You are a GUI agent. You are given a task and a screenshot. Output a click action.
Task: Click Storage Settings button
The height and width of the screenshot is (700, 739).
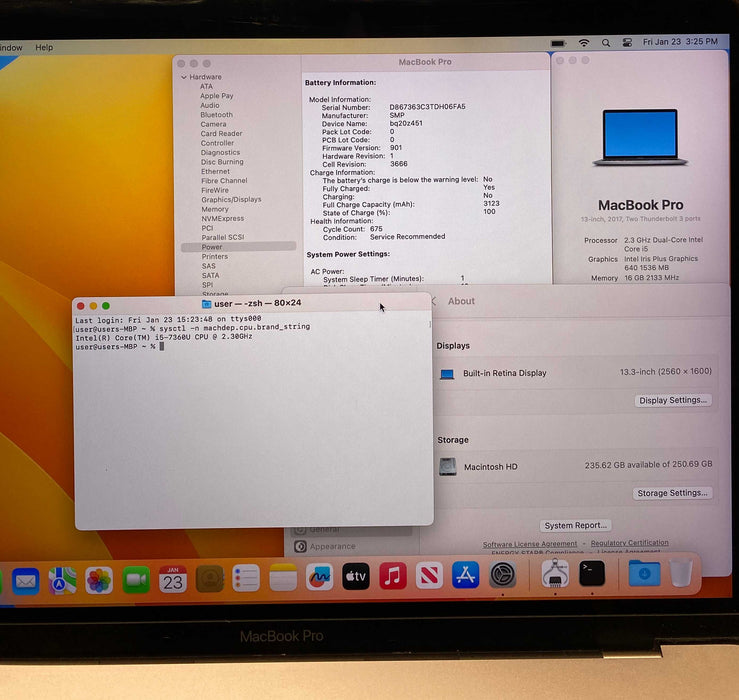pyautogui.click(x=672, y=493)
